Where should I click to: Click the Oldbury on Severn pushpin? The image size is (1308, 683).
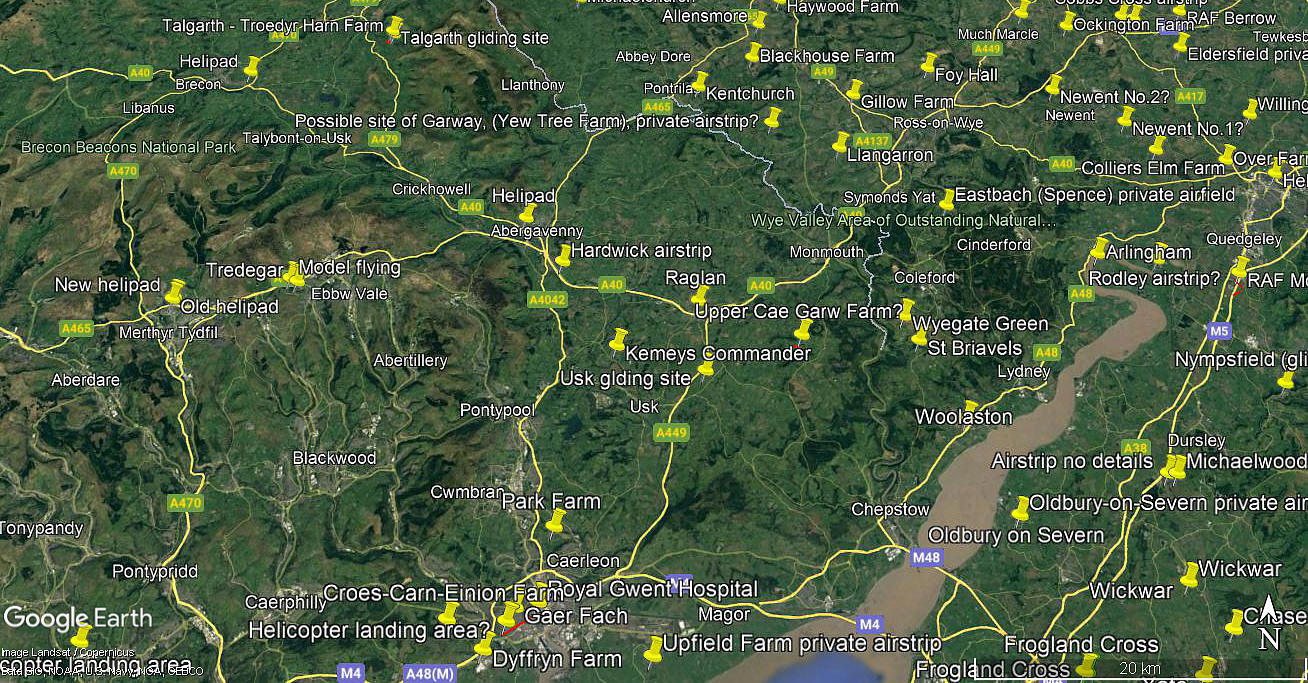pyautogui.click(x=1021, y=509)
